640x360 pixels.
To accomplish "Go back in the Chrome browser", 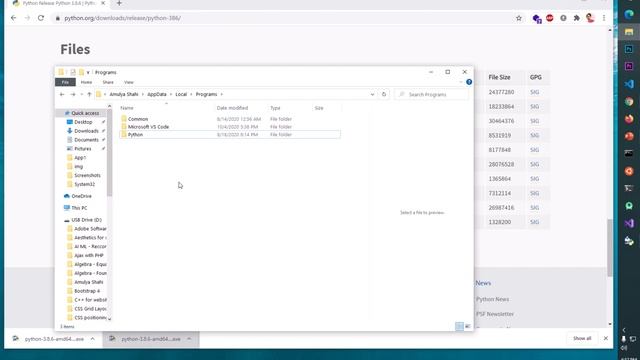I will pos(13,18).
